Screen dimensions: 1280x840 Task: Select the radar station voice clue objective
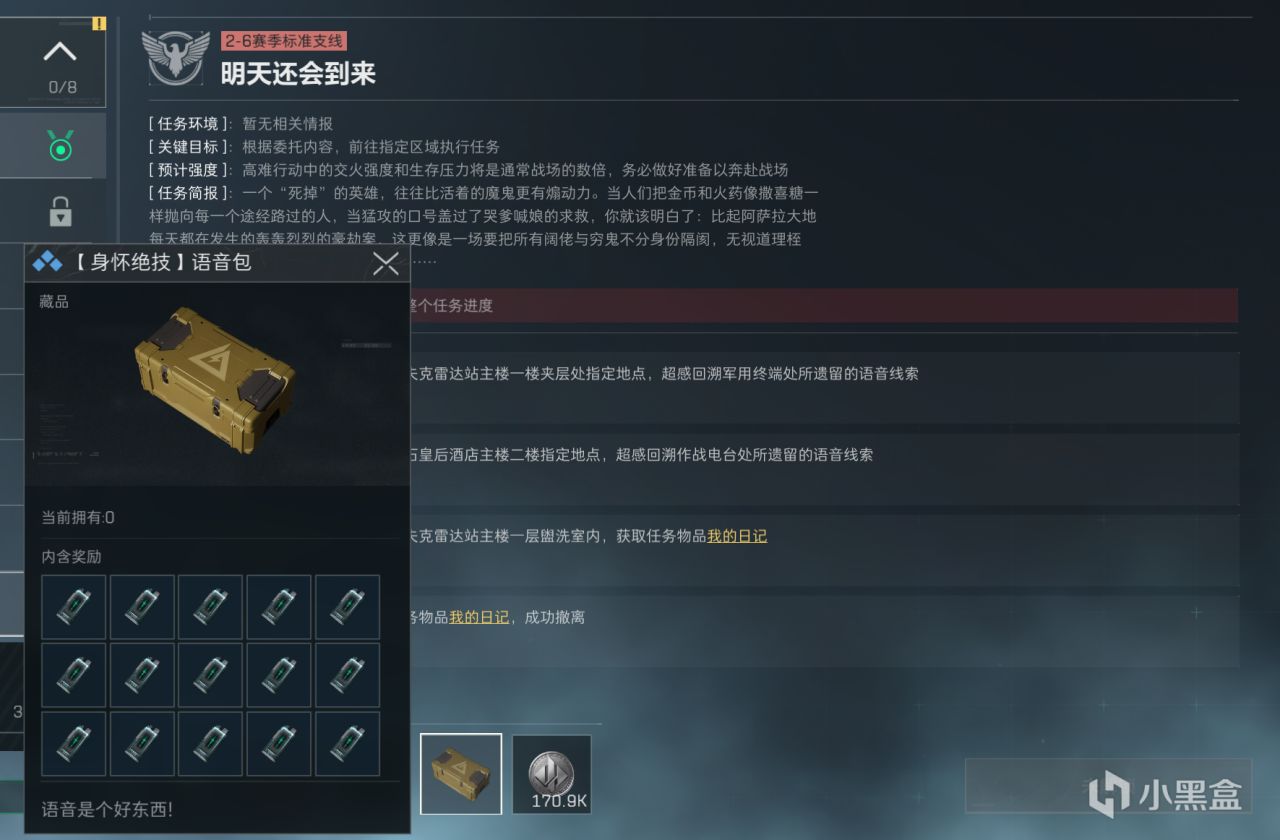click(823, 387)
